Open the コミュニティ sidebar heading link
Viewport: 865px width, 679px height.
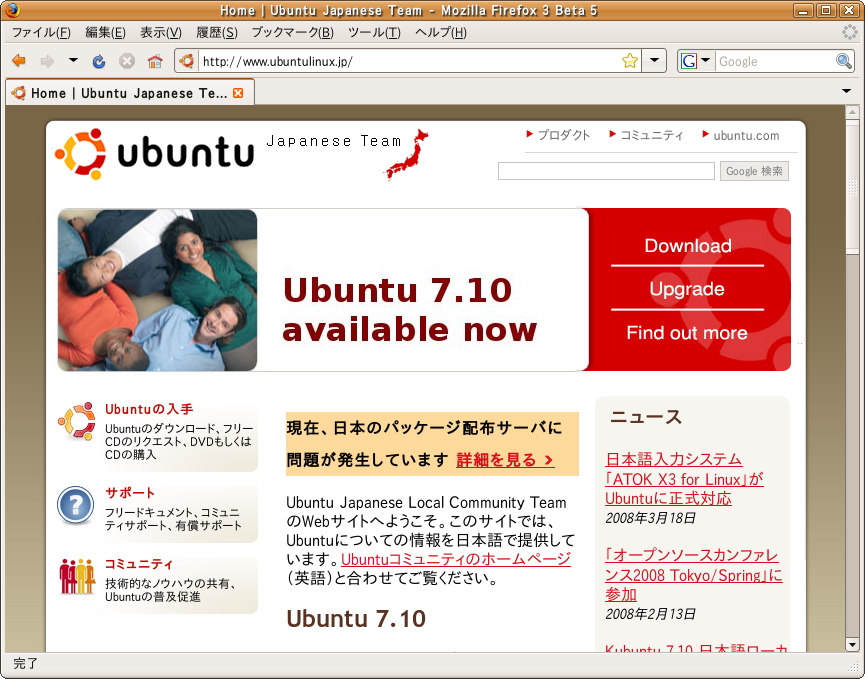click(139, 564)
